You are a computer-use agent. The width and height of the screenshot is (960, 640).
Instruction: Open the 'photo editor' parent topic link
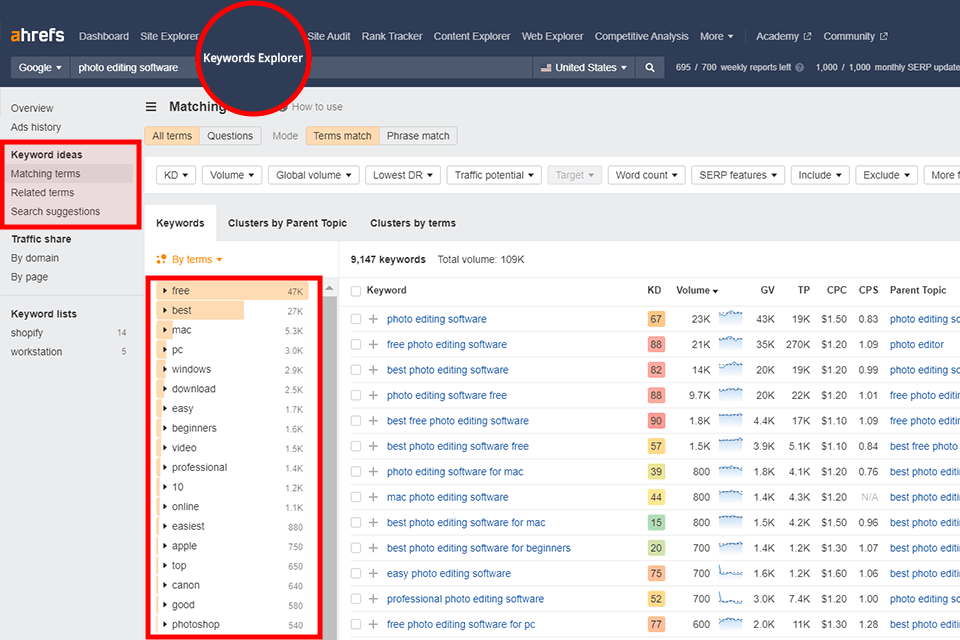tap(917, 345)
